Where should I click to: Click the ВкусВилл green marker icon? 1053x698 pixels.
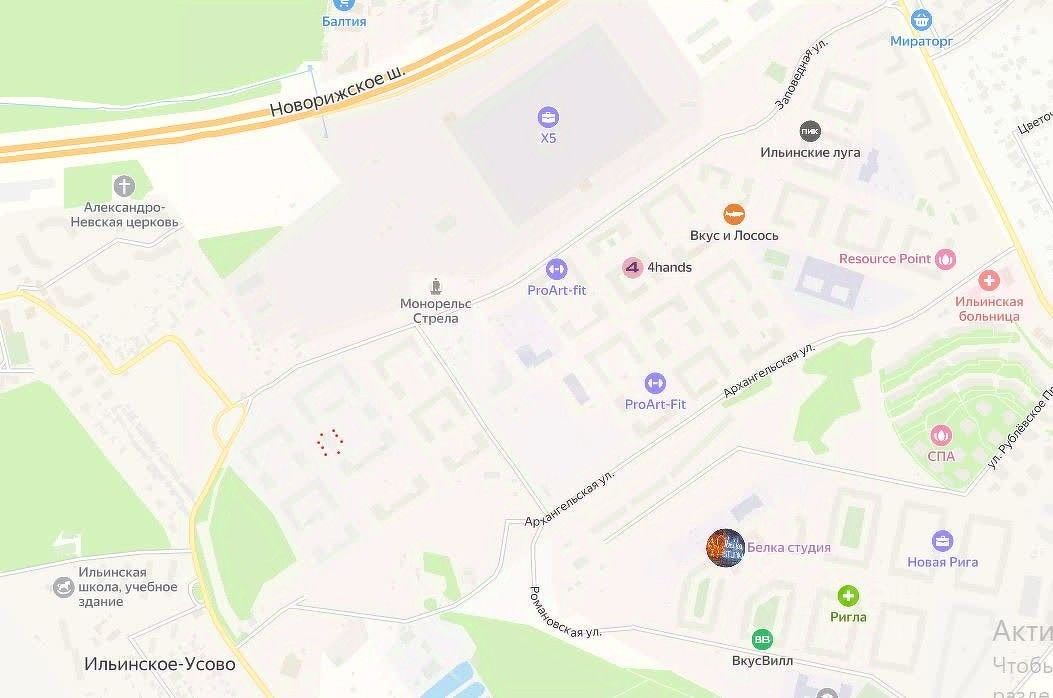[x=762, y=639]
